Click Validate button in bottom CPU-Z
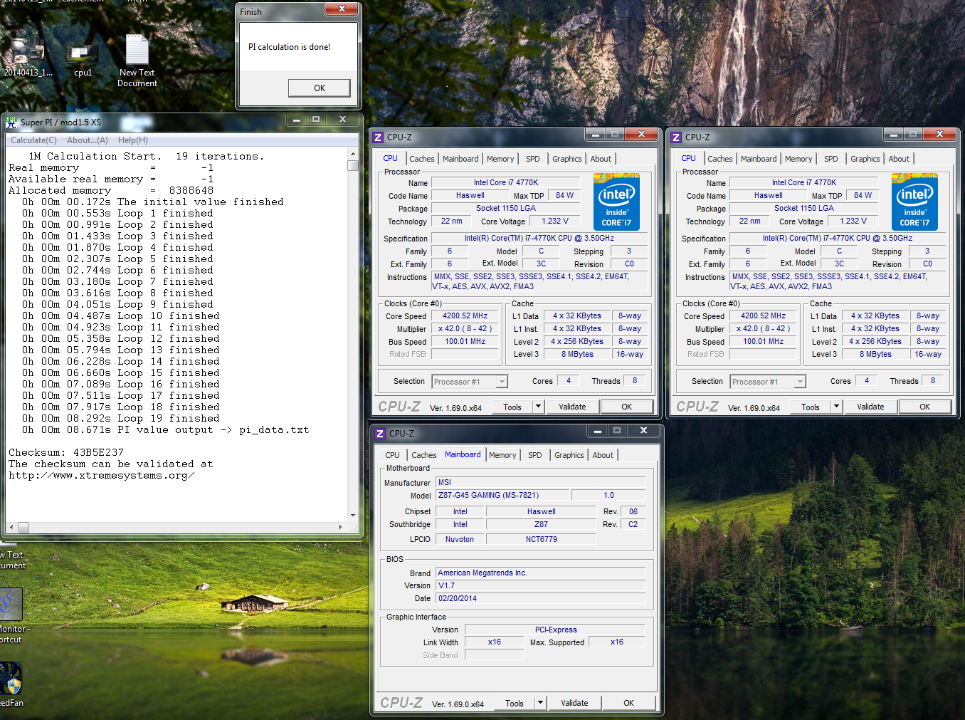 click(574, 703)
